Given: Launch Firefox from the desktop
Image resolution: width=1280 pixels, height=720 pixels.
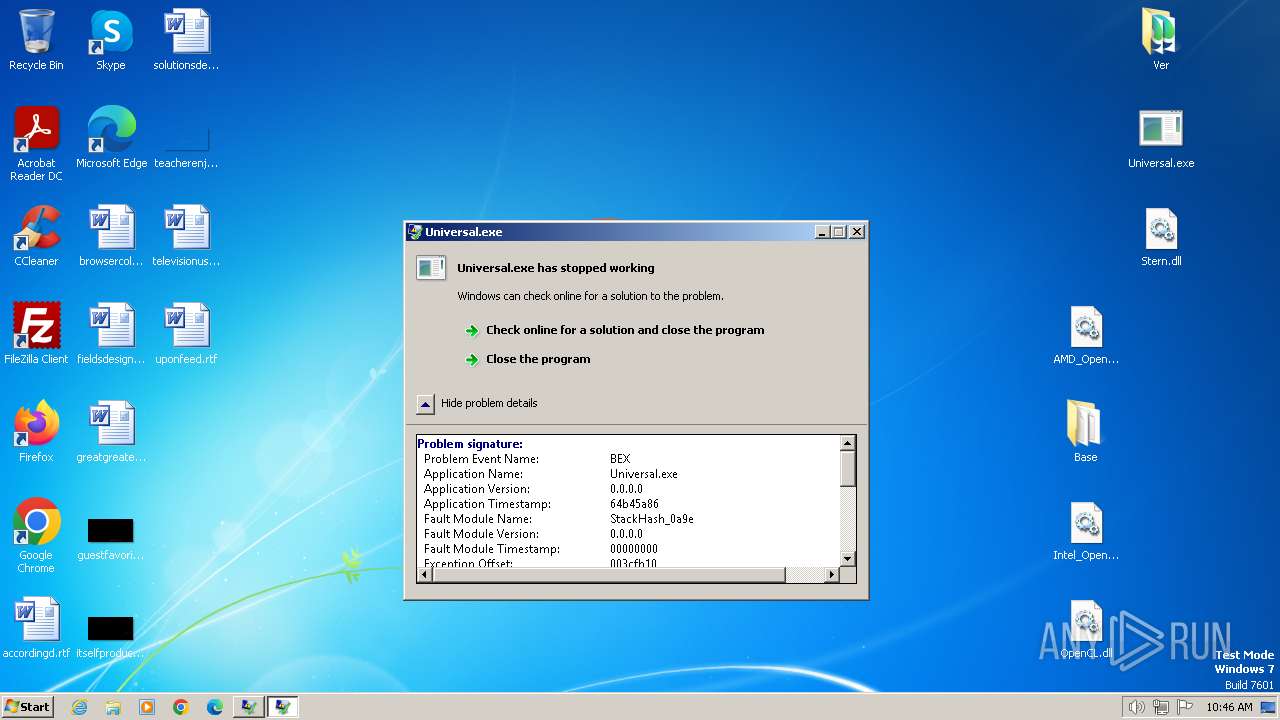Looking at the screenshot, I should (x=36, y=431).
